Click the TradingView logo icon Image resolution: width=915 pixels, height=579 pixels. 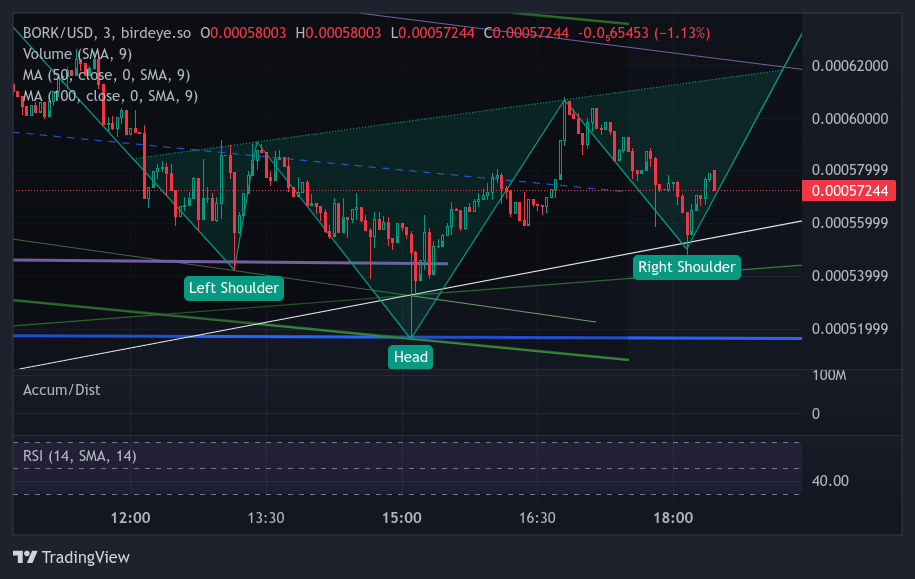point(25,557)
